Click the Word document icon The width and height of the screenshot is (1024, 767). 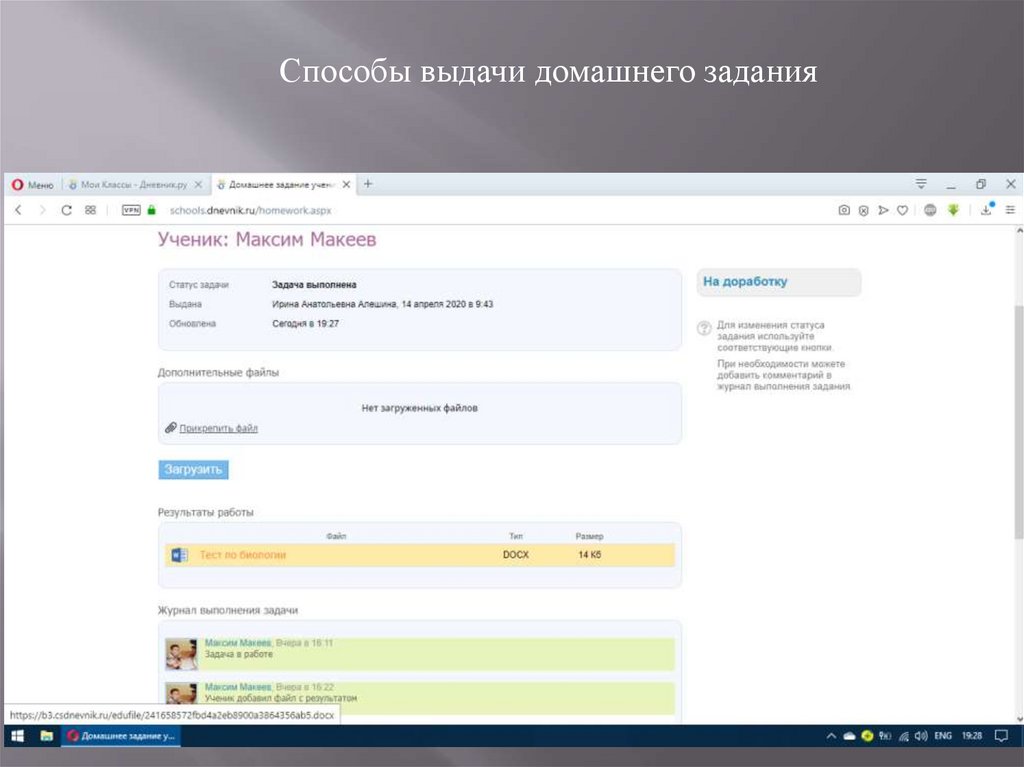pos(179,555)
